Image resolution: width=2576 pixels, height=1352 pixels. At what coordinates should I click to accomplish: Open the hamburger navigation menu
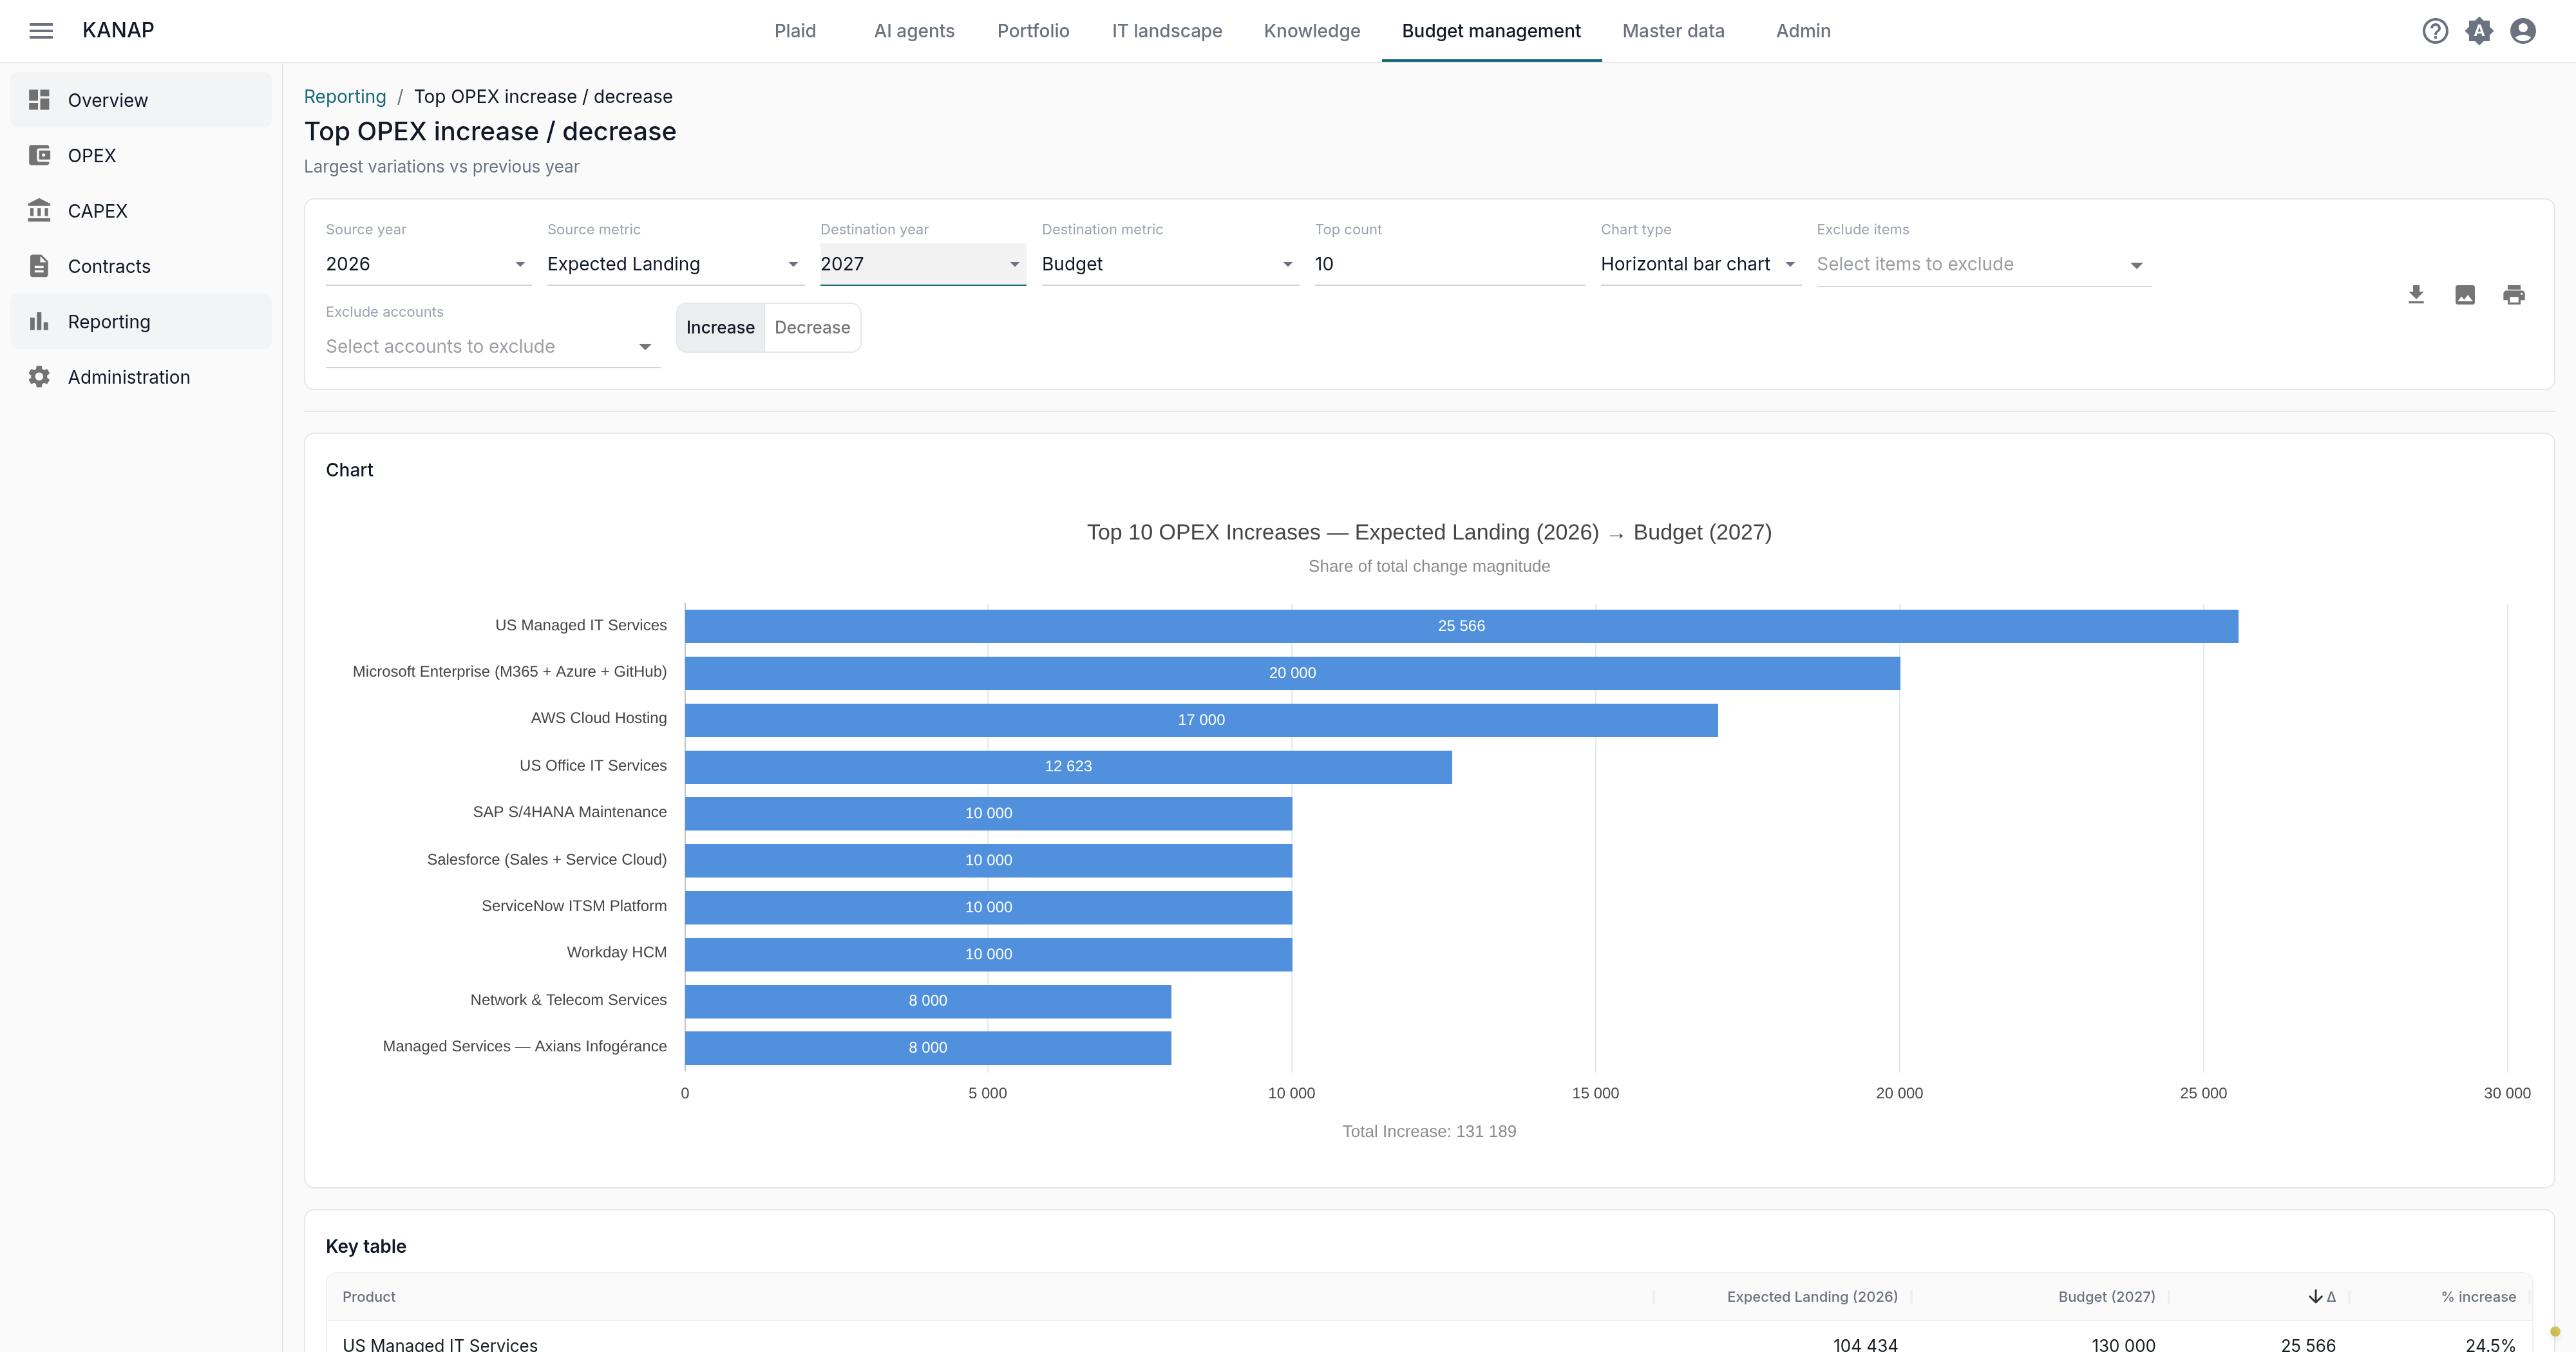pos(41,31)
